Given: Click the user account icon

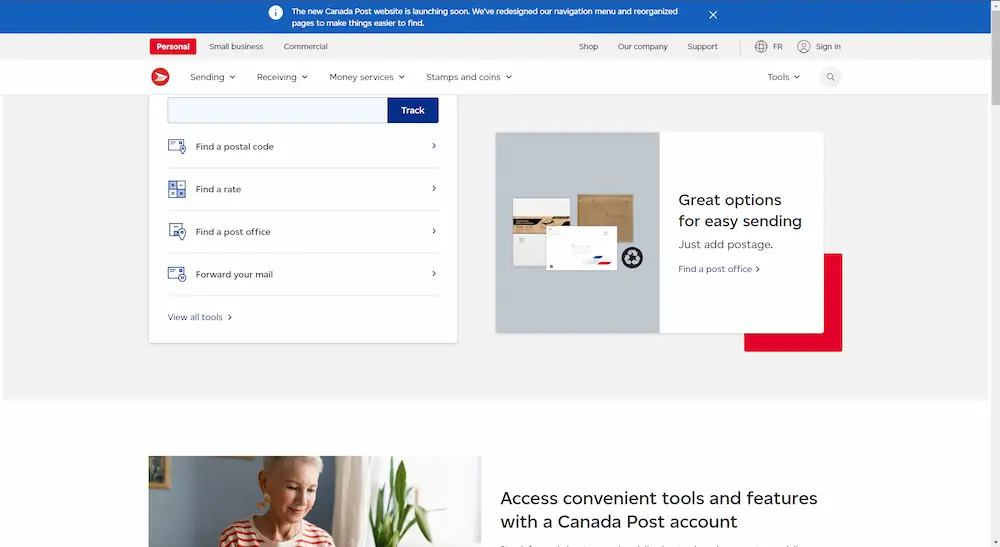Looking at the screenshot, I should click(804, 47).
